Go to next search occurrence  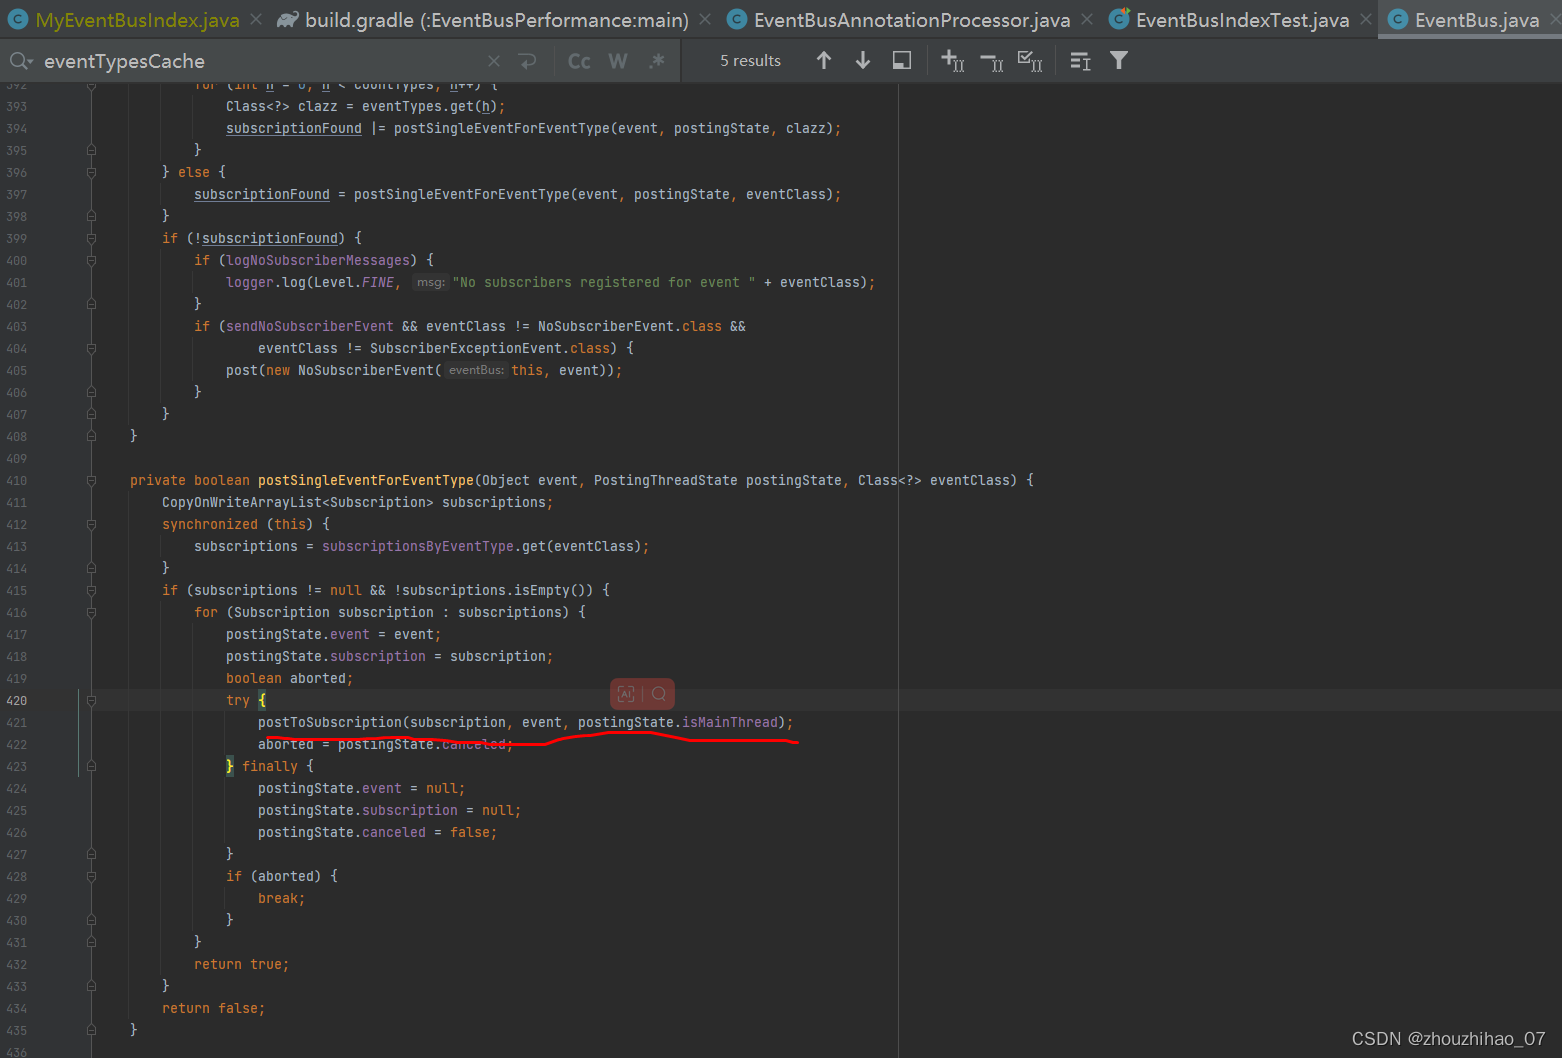point(863,61)
